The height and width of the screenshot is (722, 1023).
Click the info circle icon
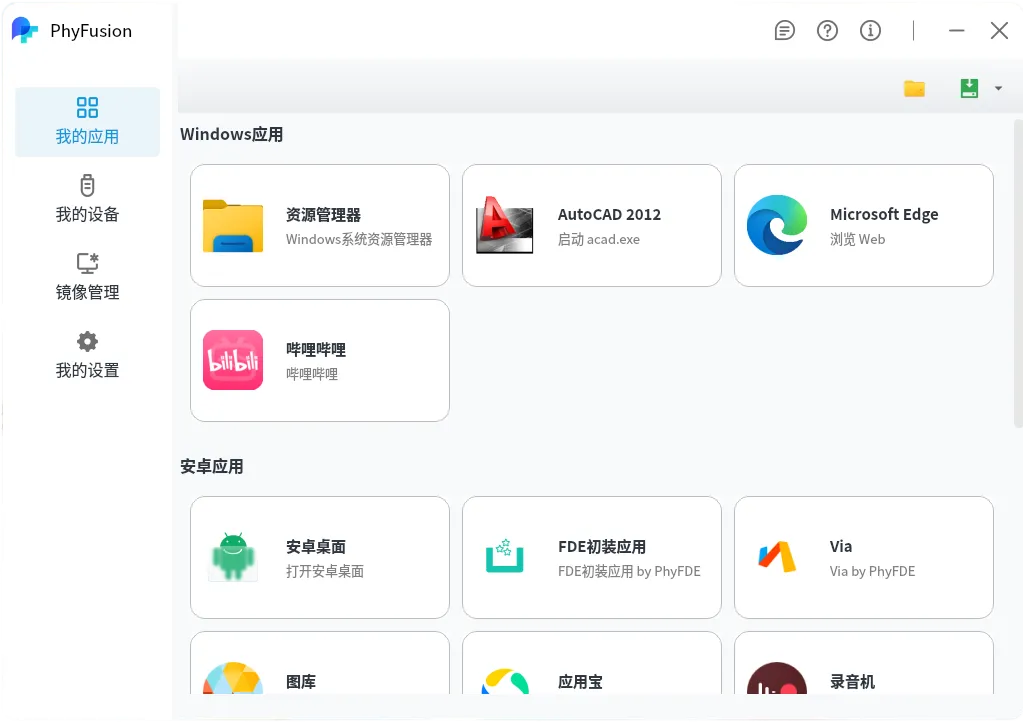870,31
